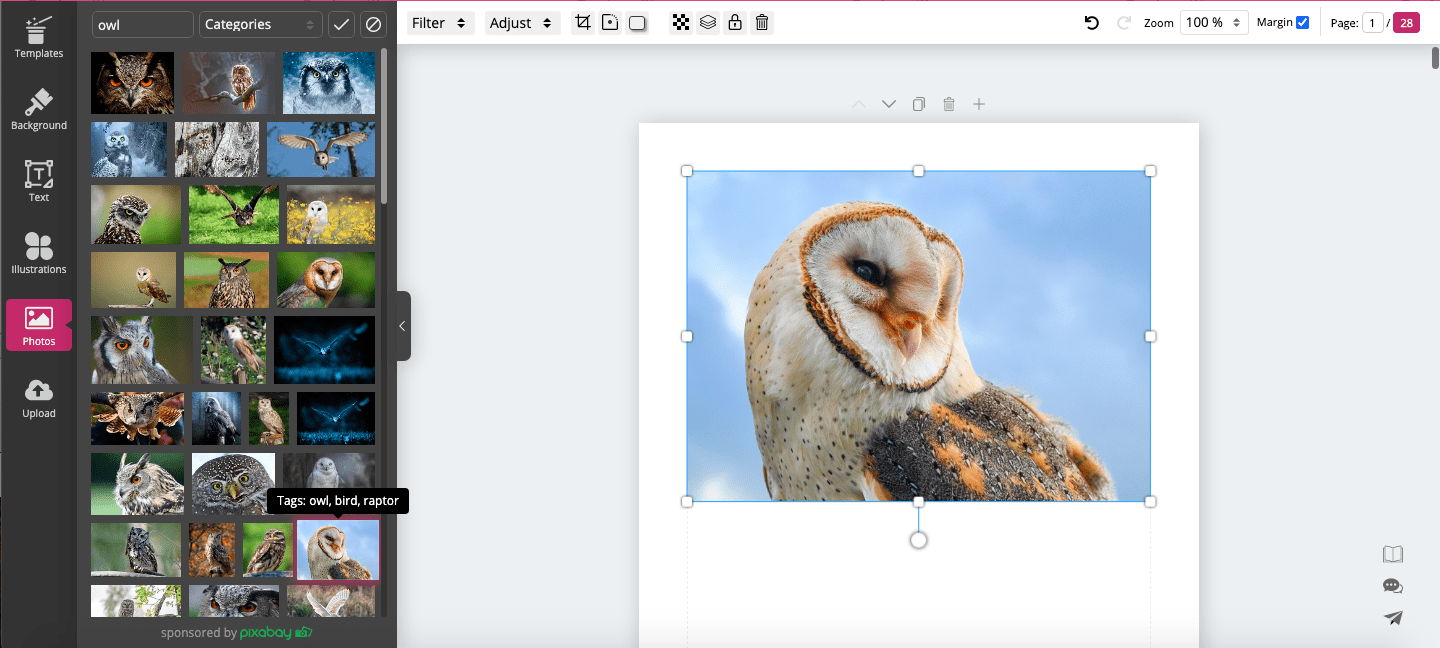Select the barn owl image on canvas

[918, 336]
